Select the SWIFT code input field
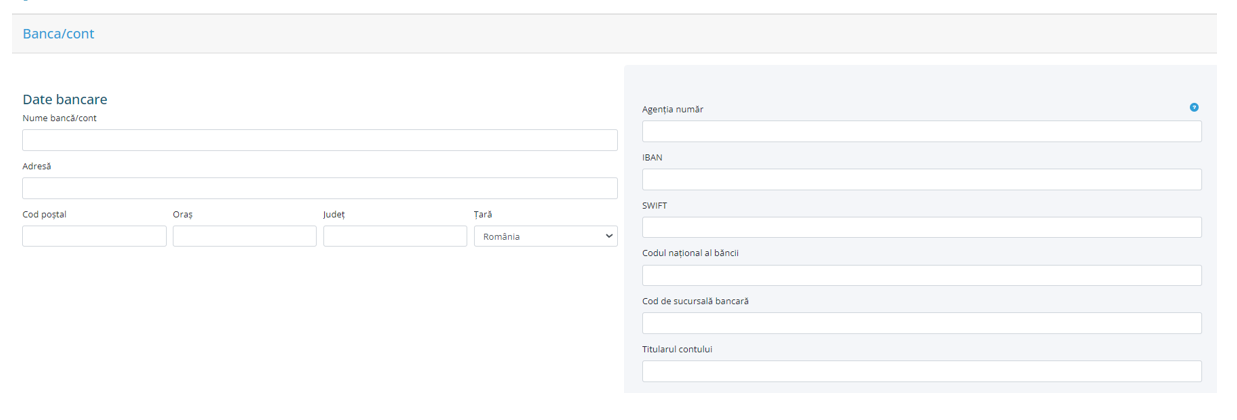Image resolution: width=1237 pixels, height=420 pixels. (x=921, y=227)
